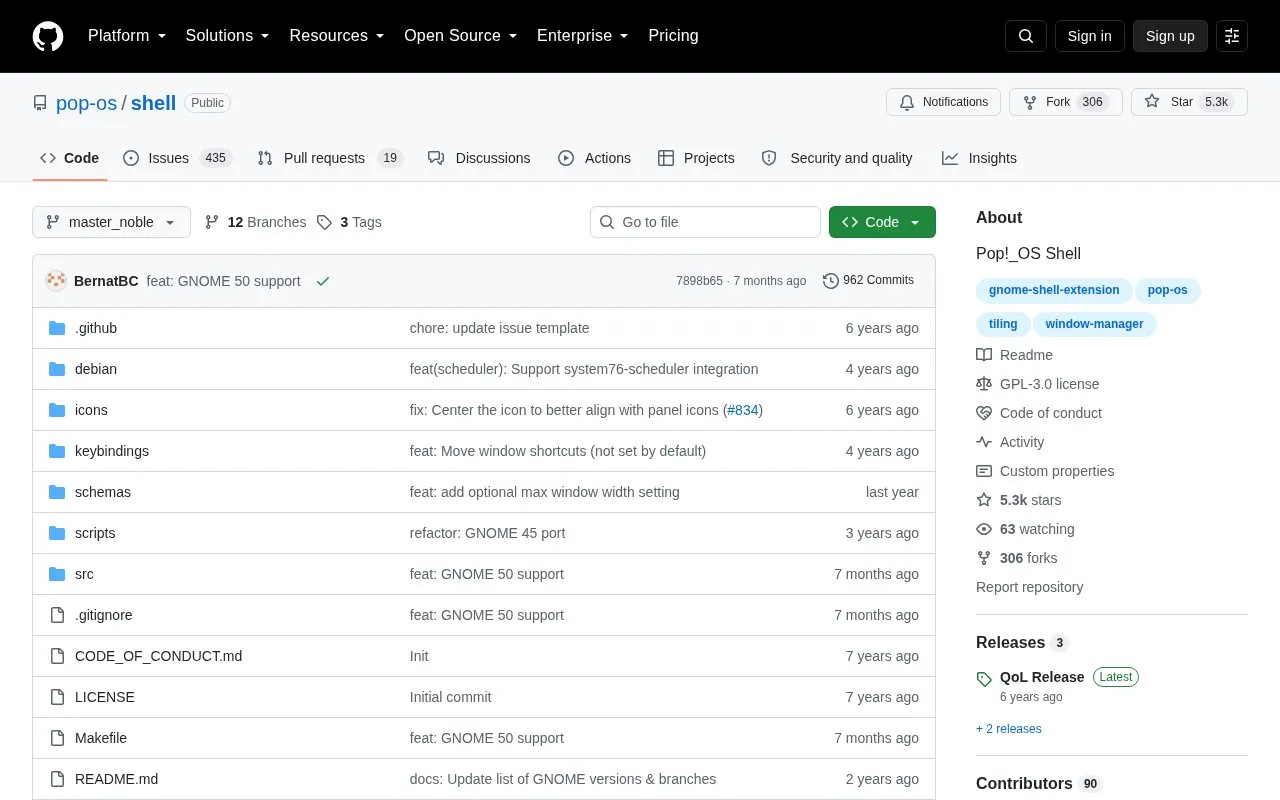Click the src folder icon

click(57, 574)
